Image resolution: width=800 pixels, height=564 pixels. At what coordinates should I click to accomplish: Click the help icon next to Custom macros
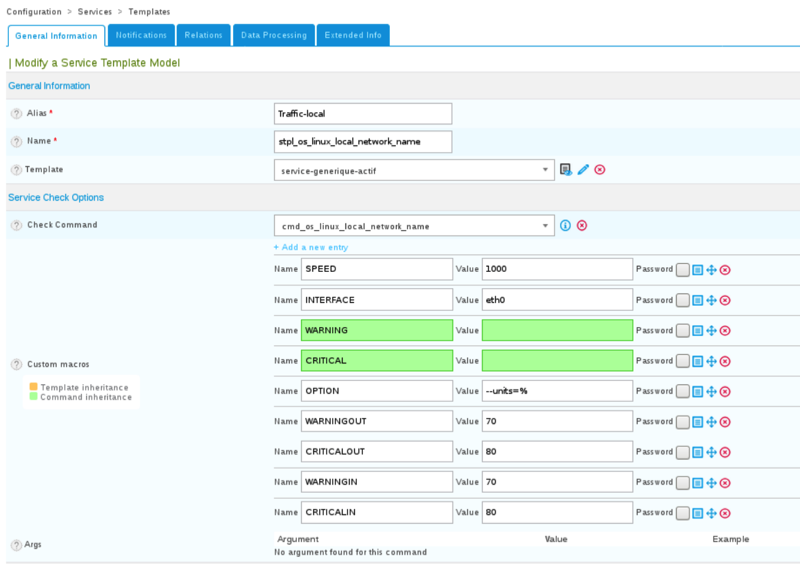tap(16, 364)
